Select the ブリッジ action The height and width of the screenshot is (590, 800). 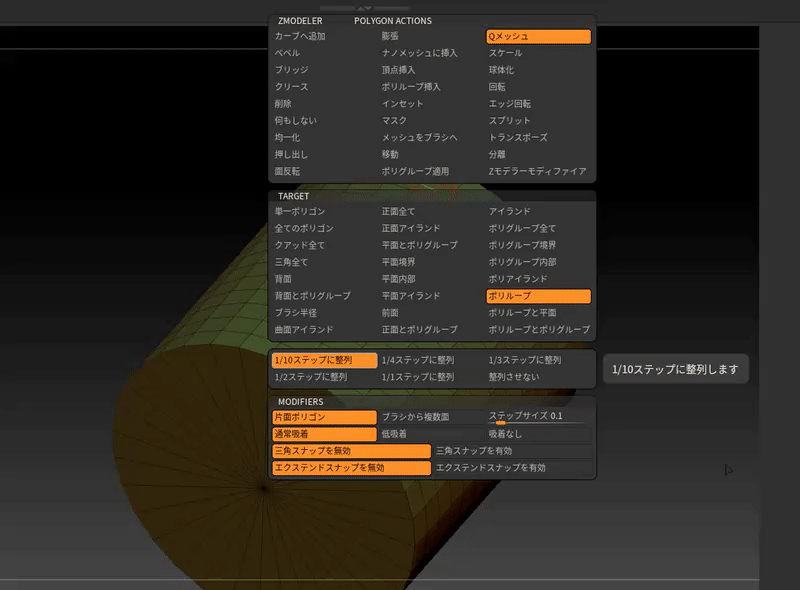click(x=291, y=70)
